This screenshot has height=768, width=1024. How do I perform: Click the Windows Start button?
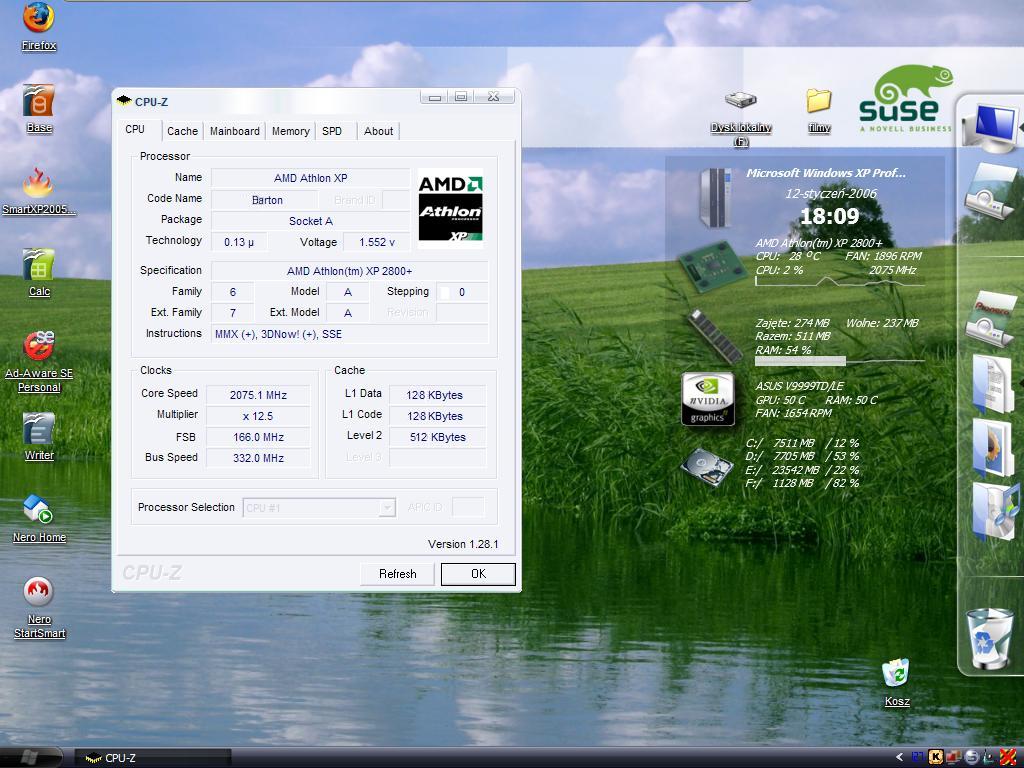(31, 758)
